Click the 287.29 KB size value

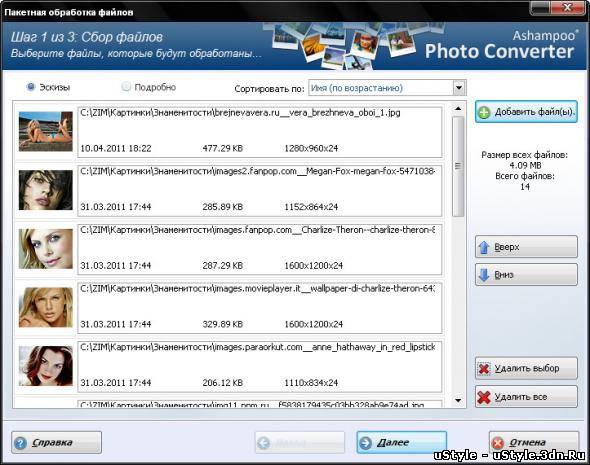click(222, 266)
